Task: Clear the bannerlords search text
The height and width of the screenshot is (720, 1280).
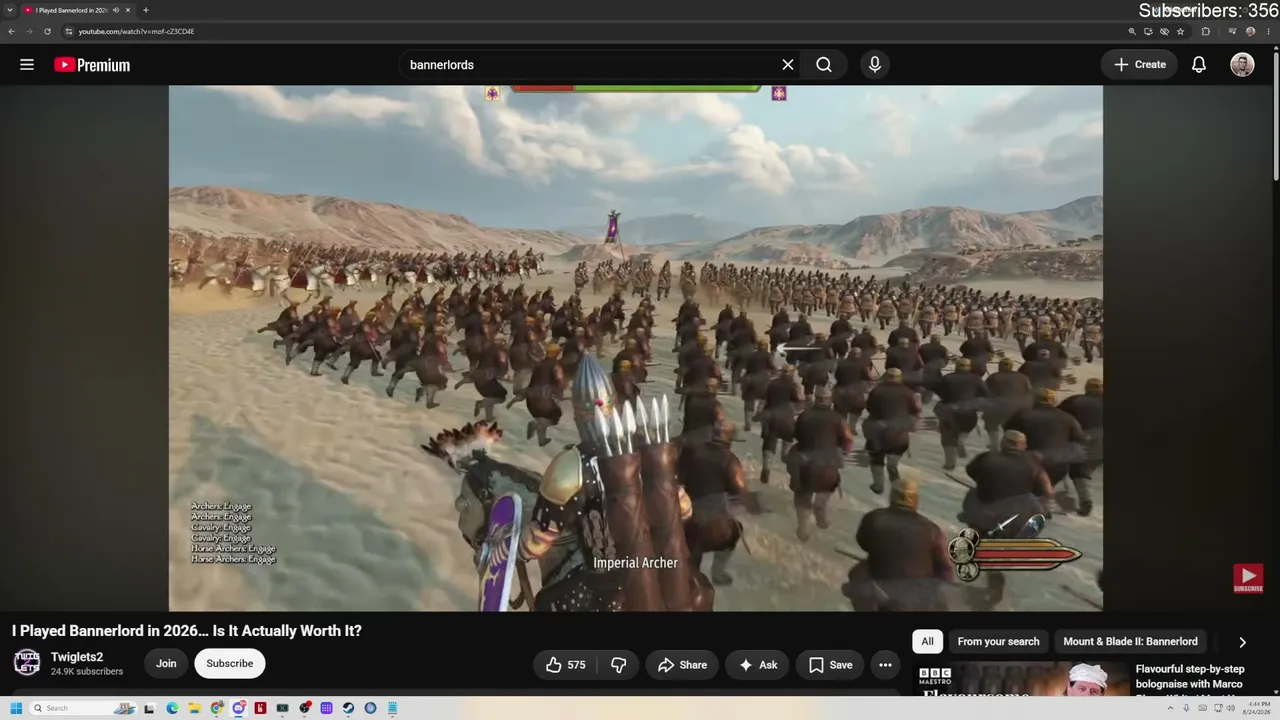Action: pos(788,65)
